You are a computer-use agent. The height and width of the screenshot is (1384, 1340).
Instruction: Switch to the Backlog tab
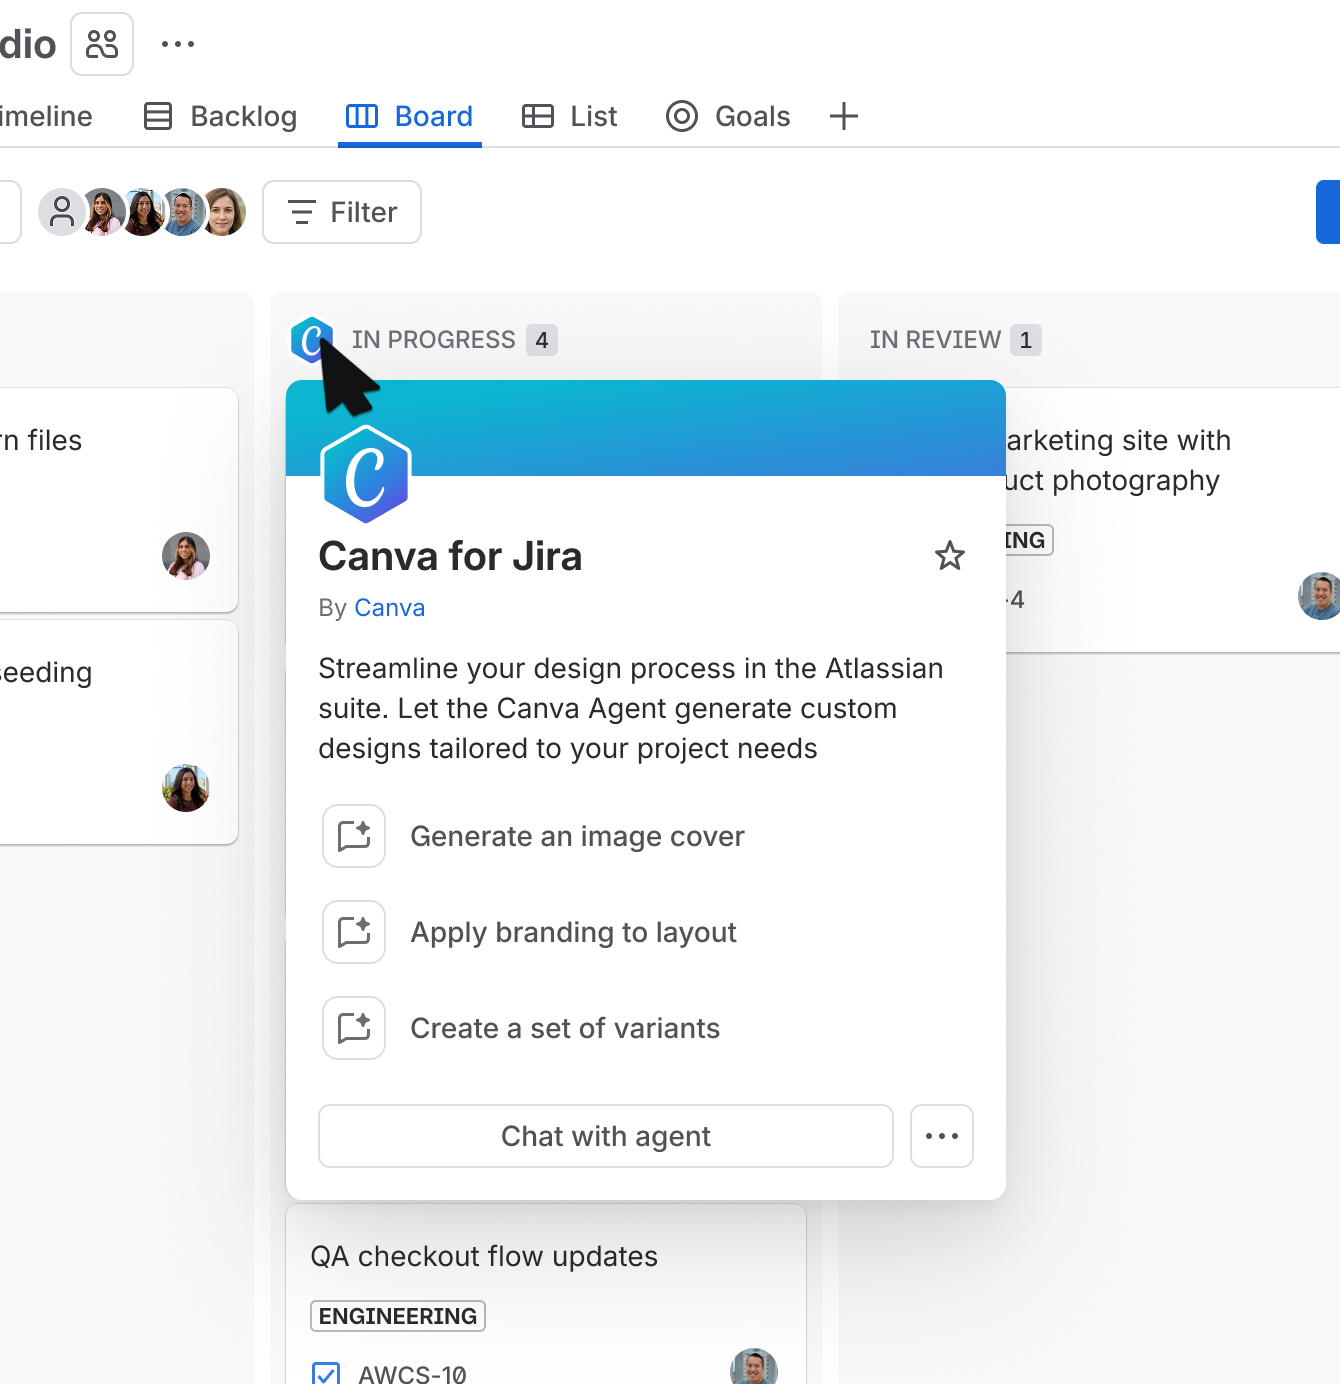tap(221, 116)
